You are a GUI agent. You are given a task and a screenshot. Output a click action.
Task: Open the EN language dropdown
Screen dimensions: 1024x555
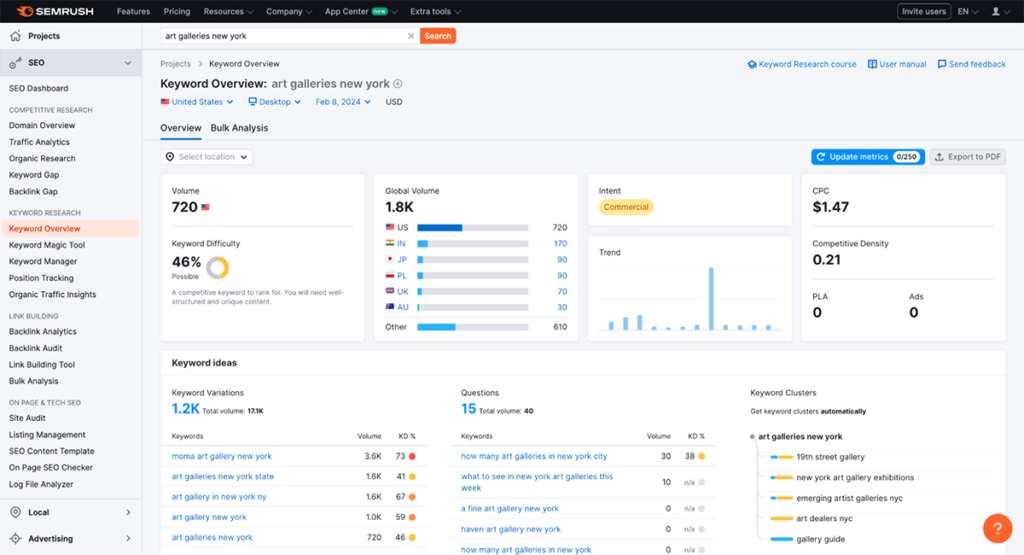(x=968, y=12)
